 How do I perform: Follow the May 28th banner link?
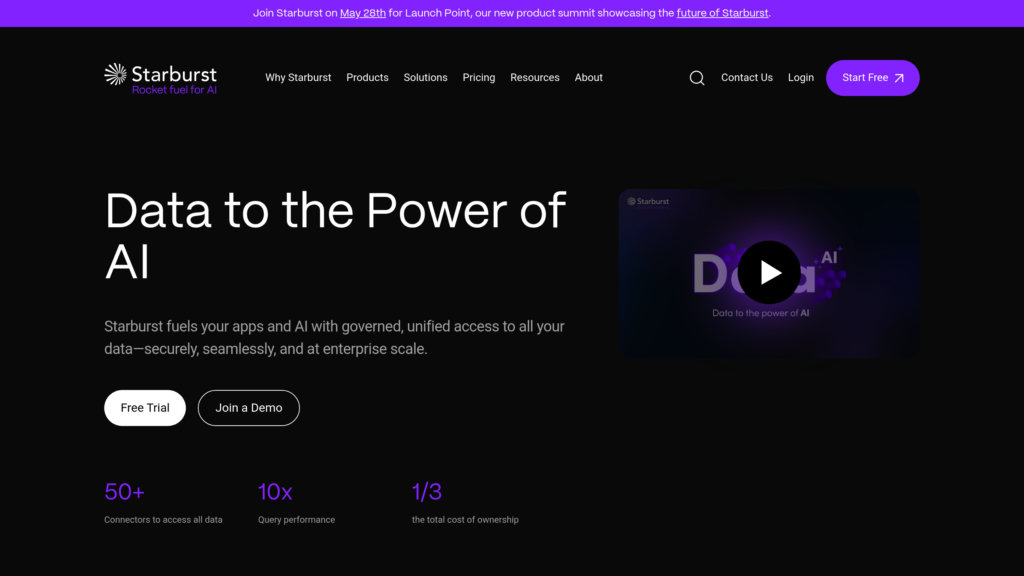point(362,13)
